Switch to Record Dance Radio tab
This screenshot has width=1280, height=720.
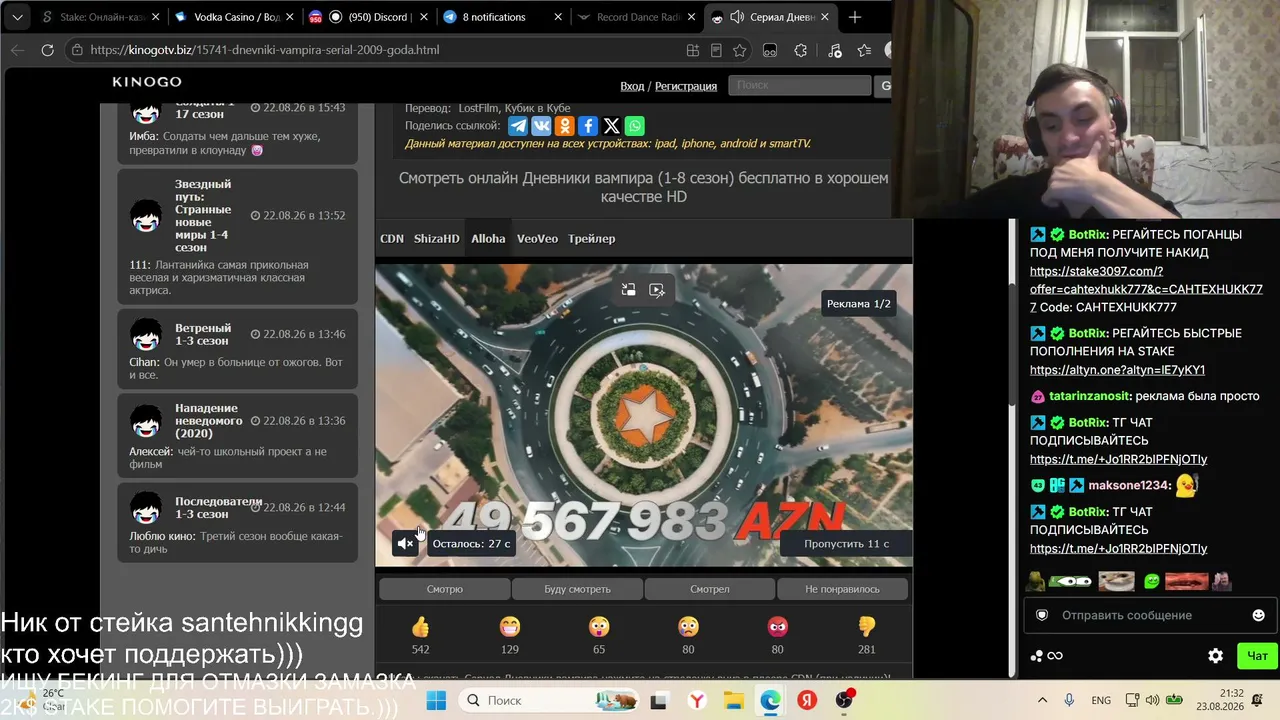coord(635,17)
